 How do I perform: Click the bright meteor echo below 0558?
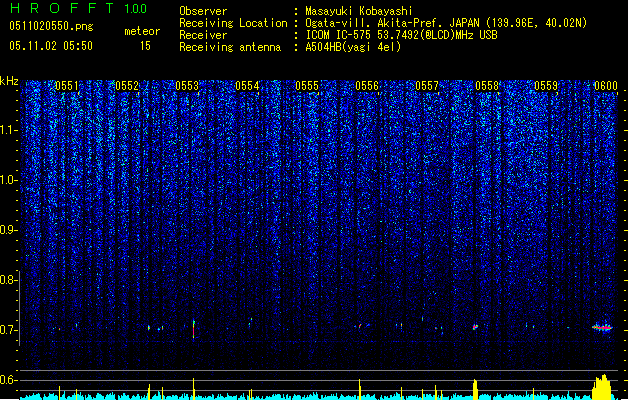[x=475, y=327]
